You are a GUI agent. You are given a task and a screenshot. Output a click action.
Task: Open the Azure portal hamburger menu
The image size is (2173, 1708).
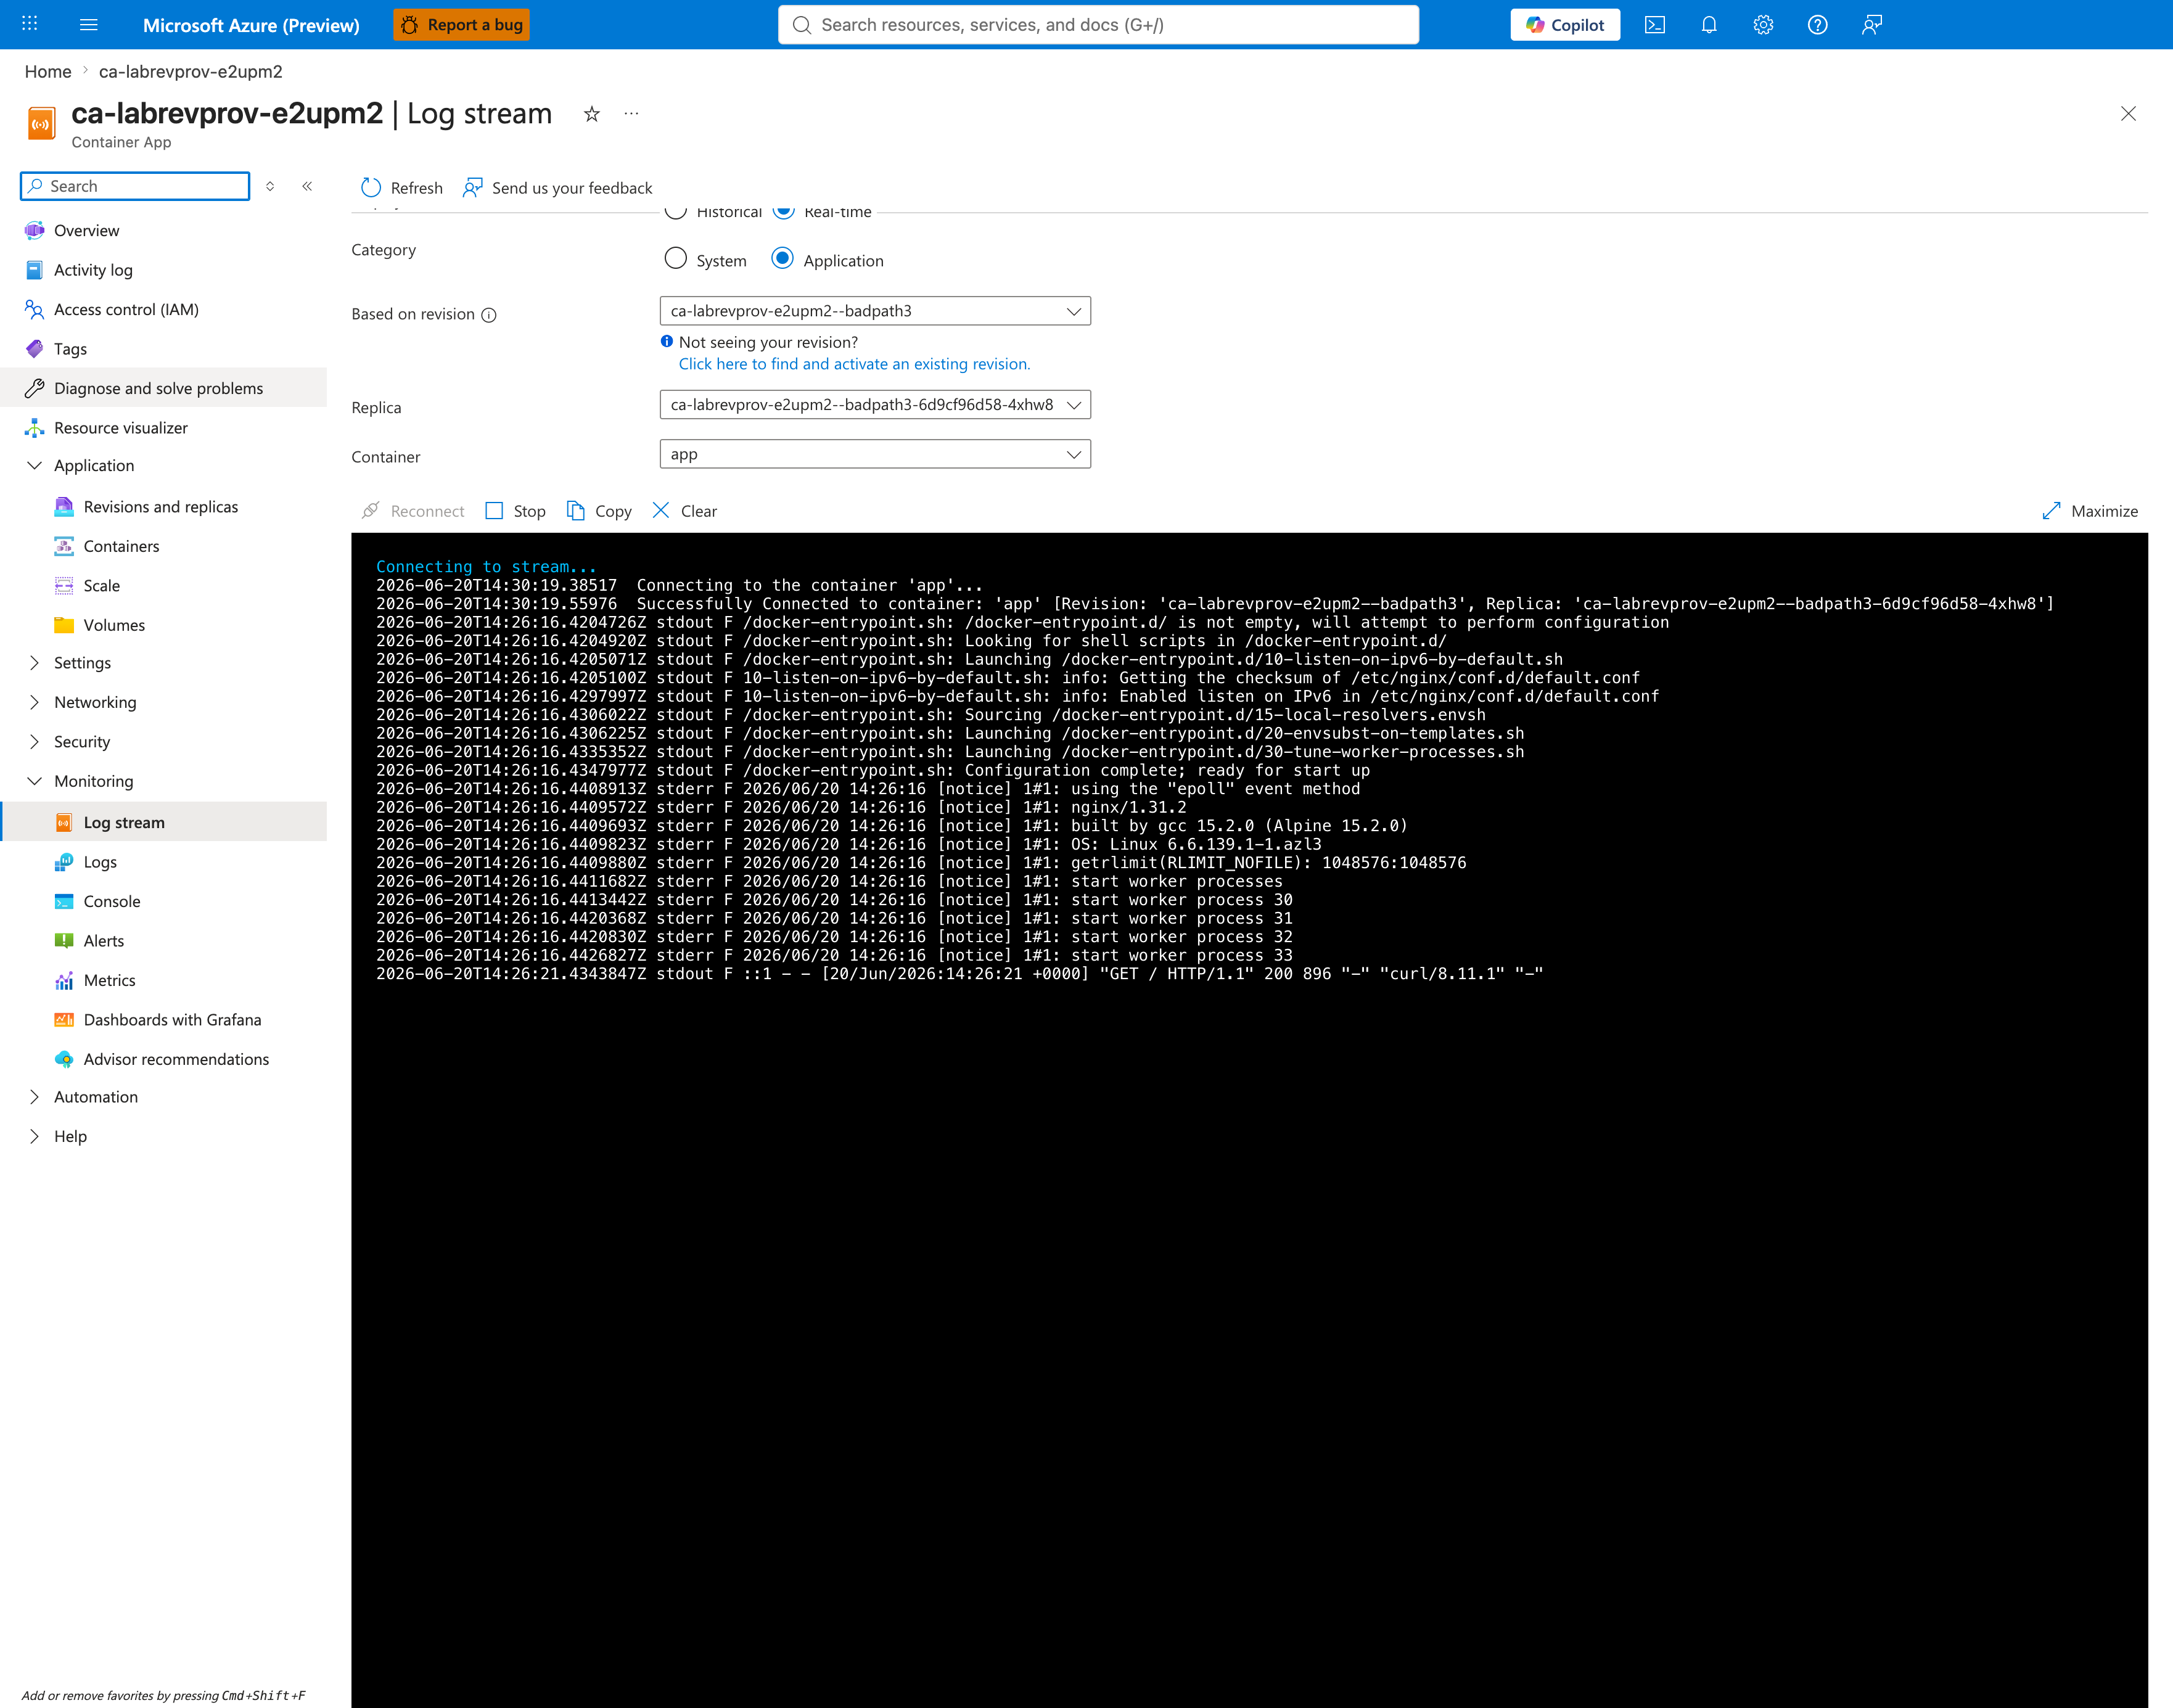point(89,25)
